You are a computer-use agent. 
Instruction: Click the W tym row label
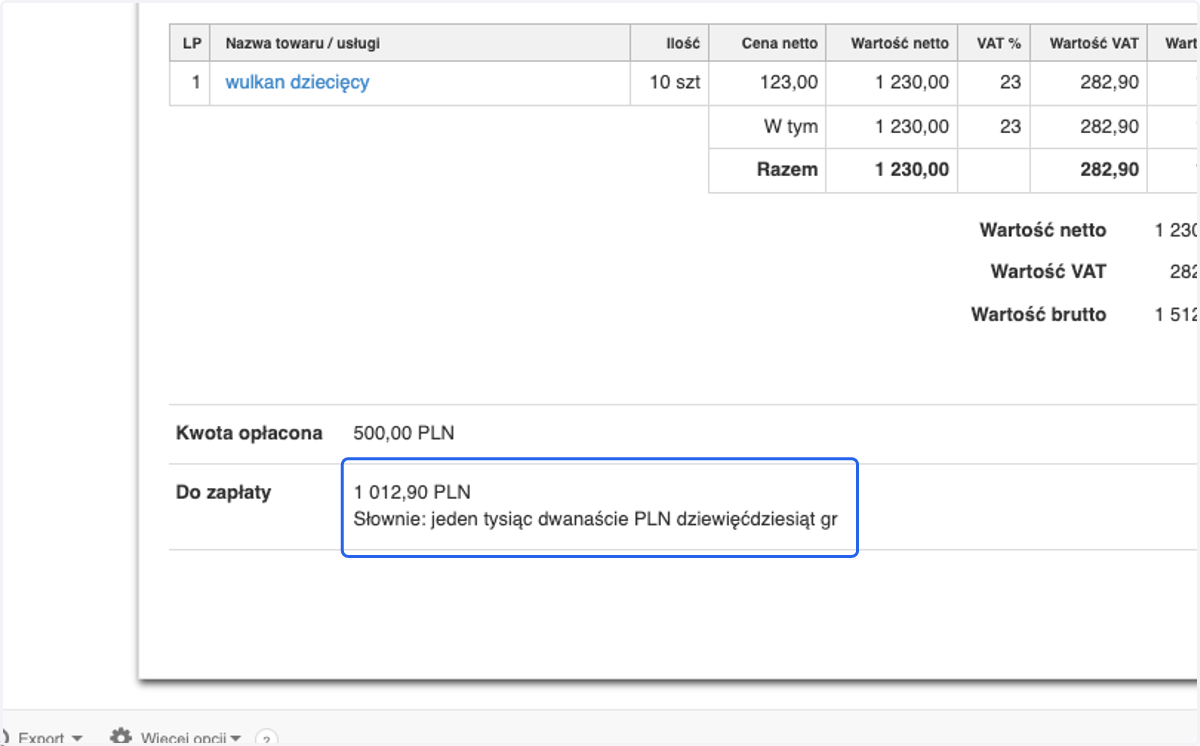[790, 126]
